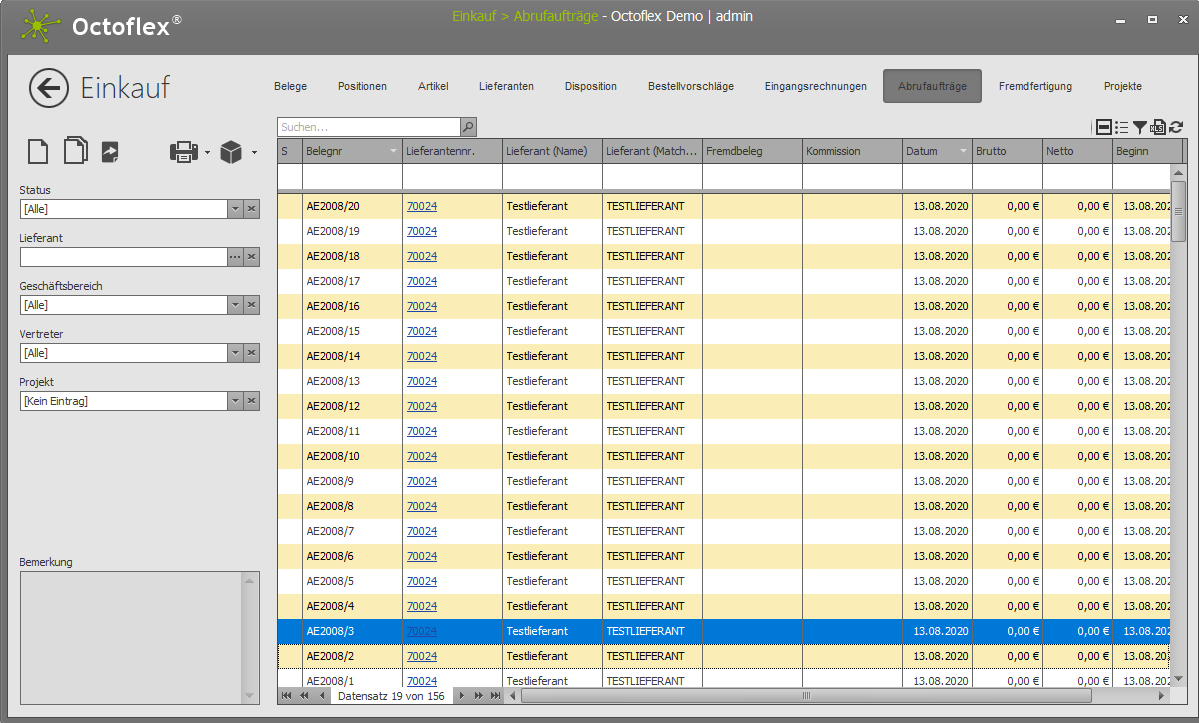The image size is (1199, 723).
Task: Click the 3D cube icon
Action: pyautogui.click(x=231, y=152)
